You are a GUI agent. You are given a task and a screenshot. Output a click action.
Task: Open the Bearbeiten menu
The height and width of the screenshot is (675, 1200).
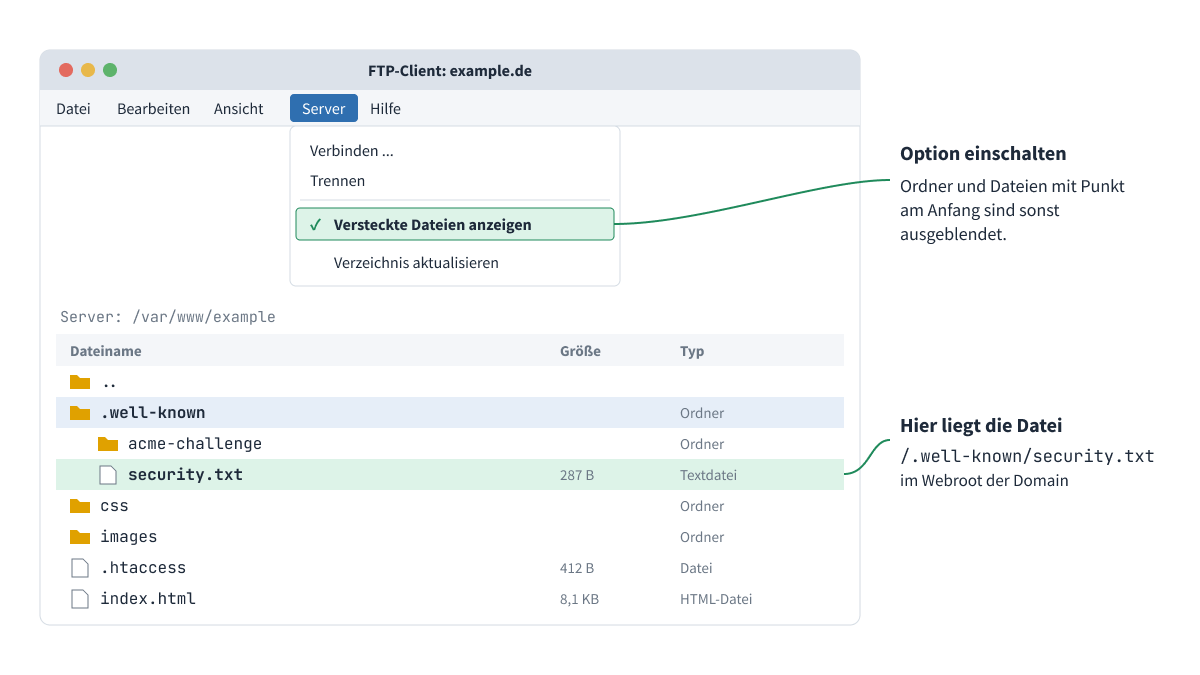coord(153,109)
